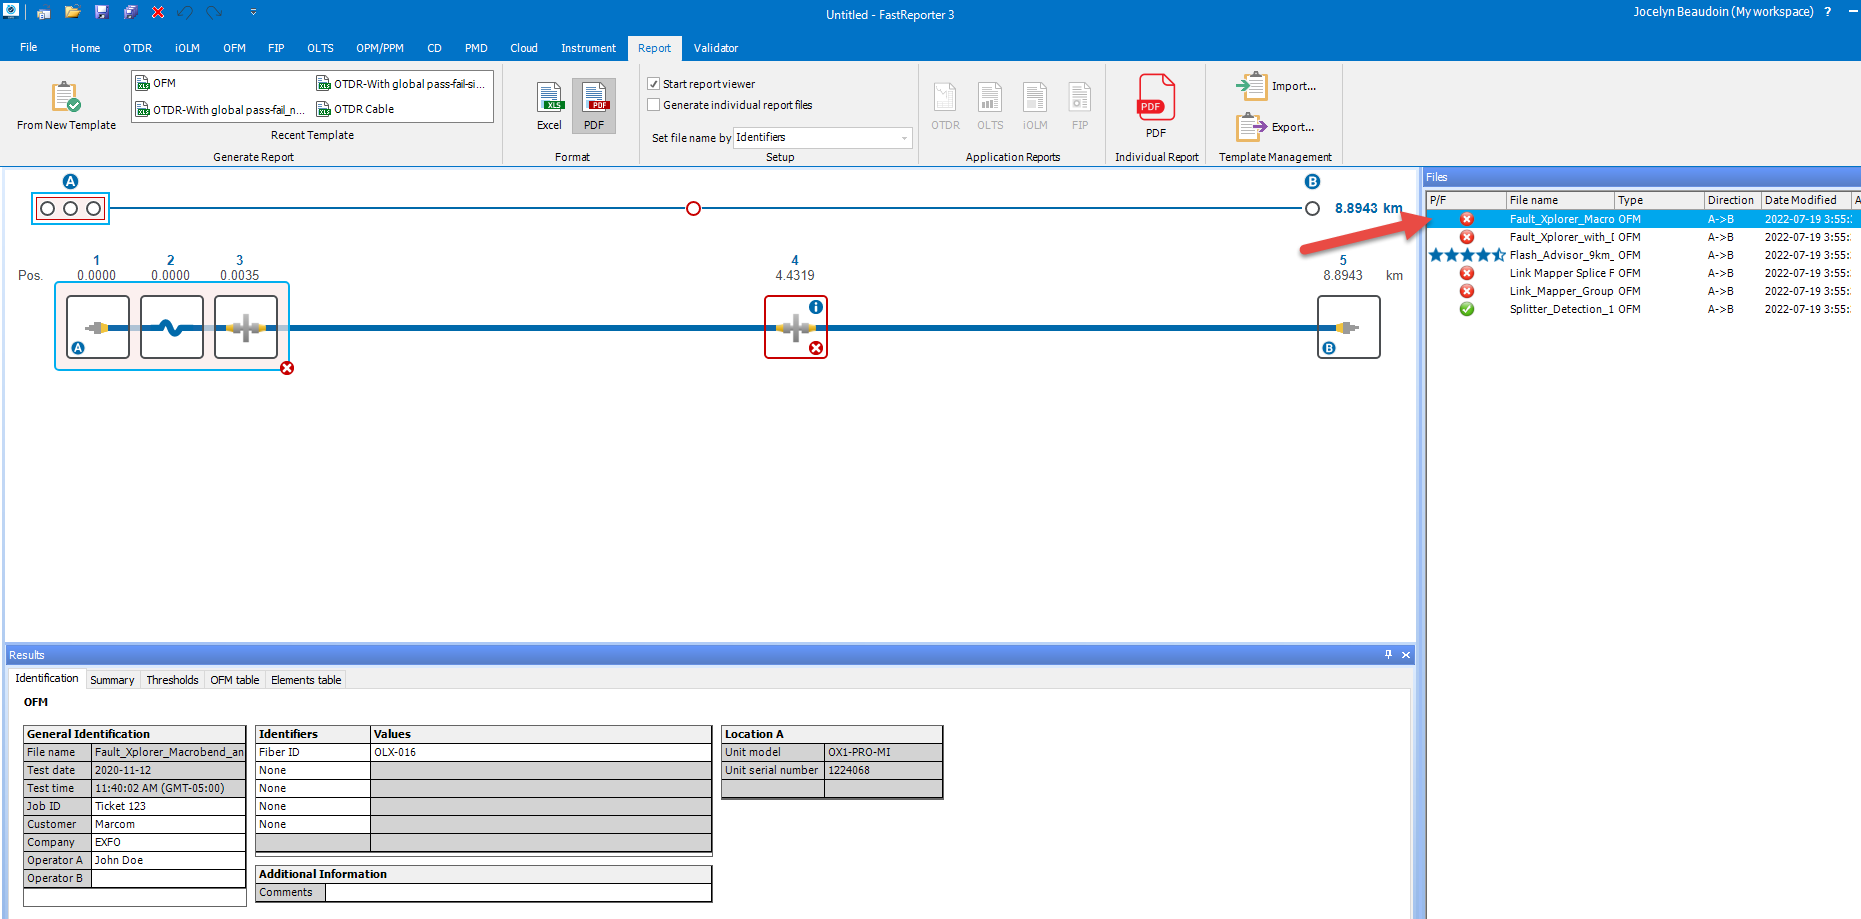Sort files by File name column header

[1560, 200]
